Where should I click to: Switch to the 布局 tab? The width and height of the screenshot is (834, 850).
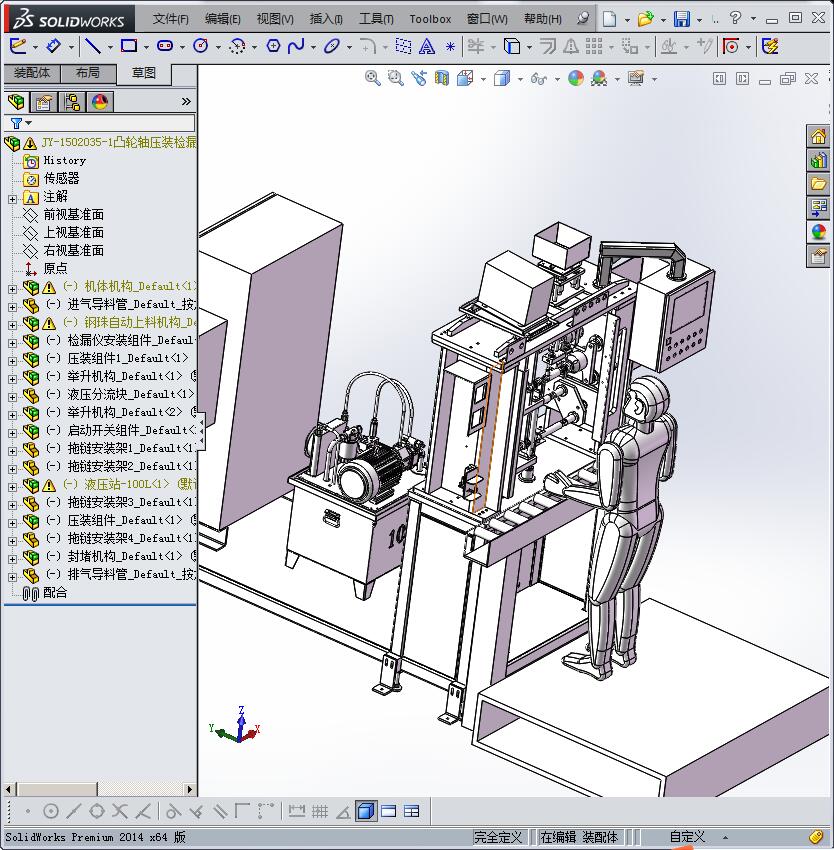[x=87, y=73]
